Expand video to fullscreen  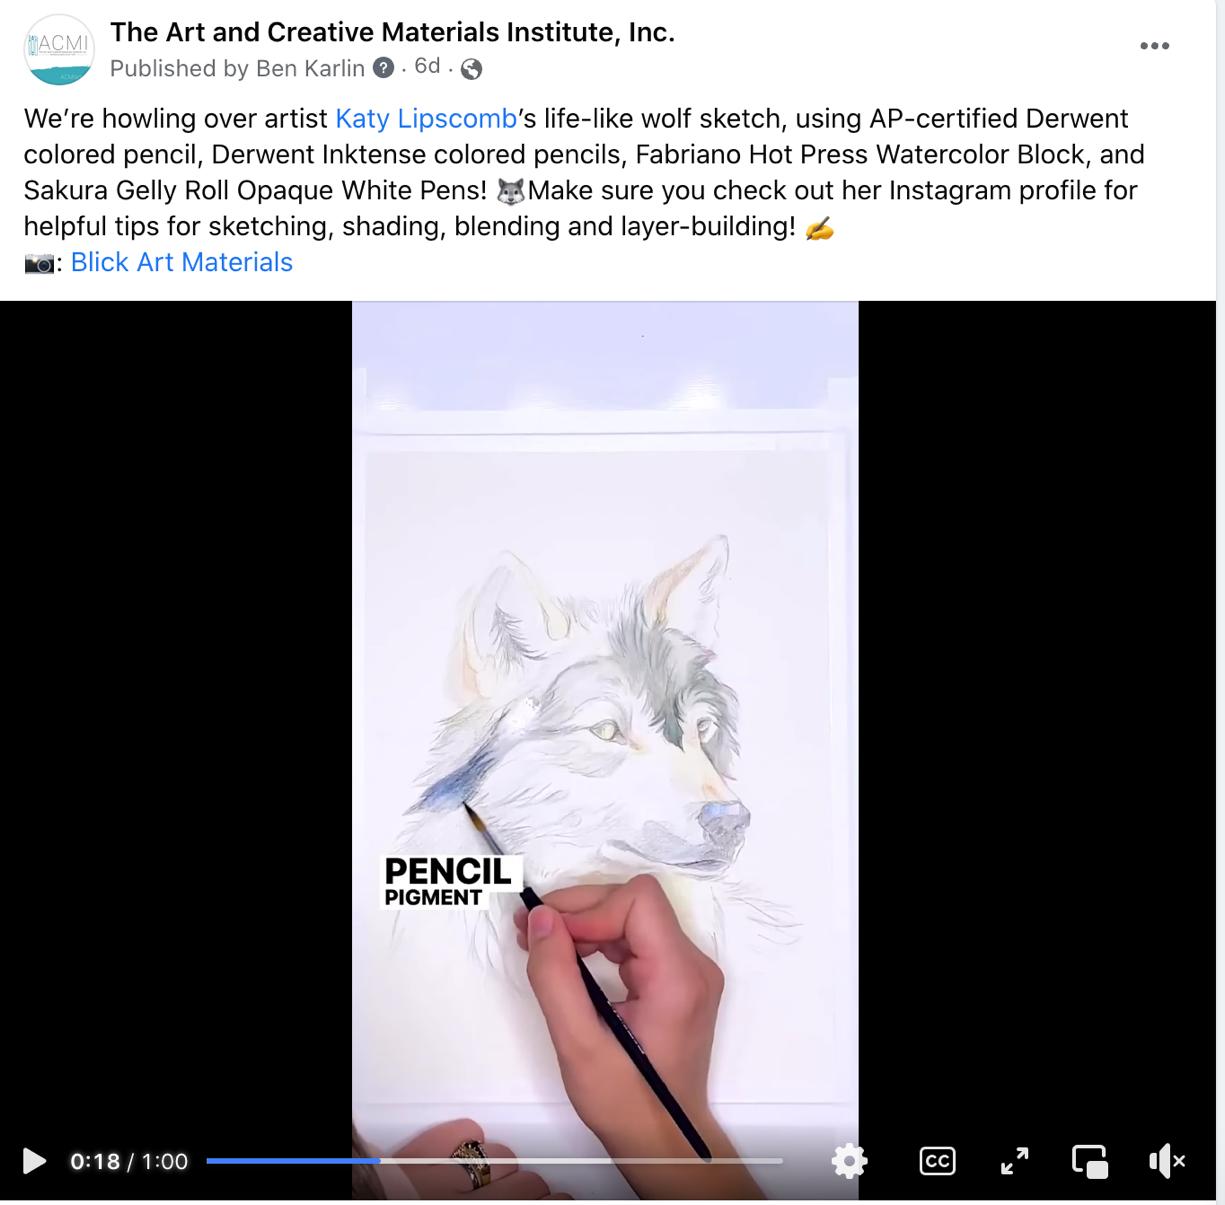click(1014, 1161)
